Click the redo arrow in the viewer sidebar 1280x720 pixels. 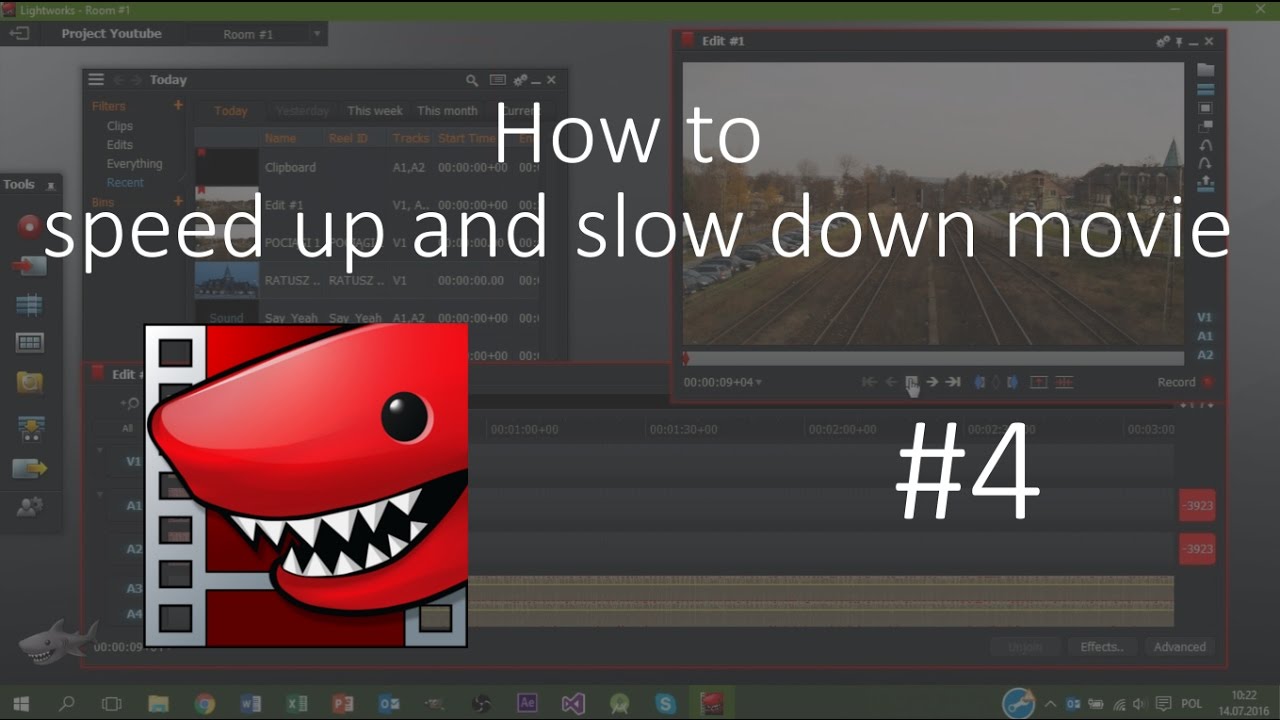[1206, 164]
